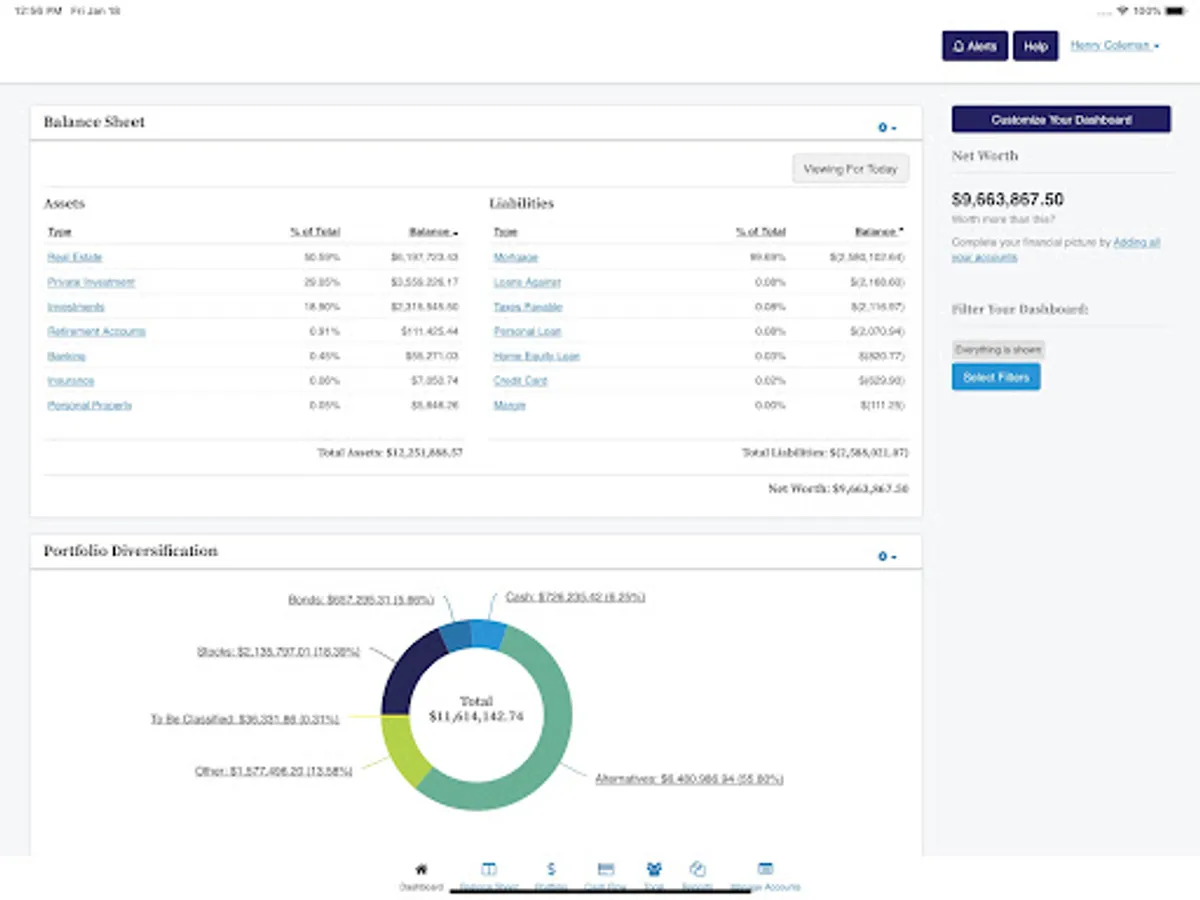Open the Viewing For Today selector
Screen dimensions: 1200x900
pos(849,168)
